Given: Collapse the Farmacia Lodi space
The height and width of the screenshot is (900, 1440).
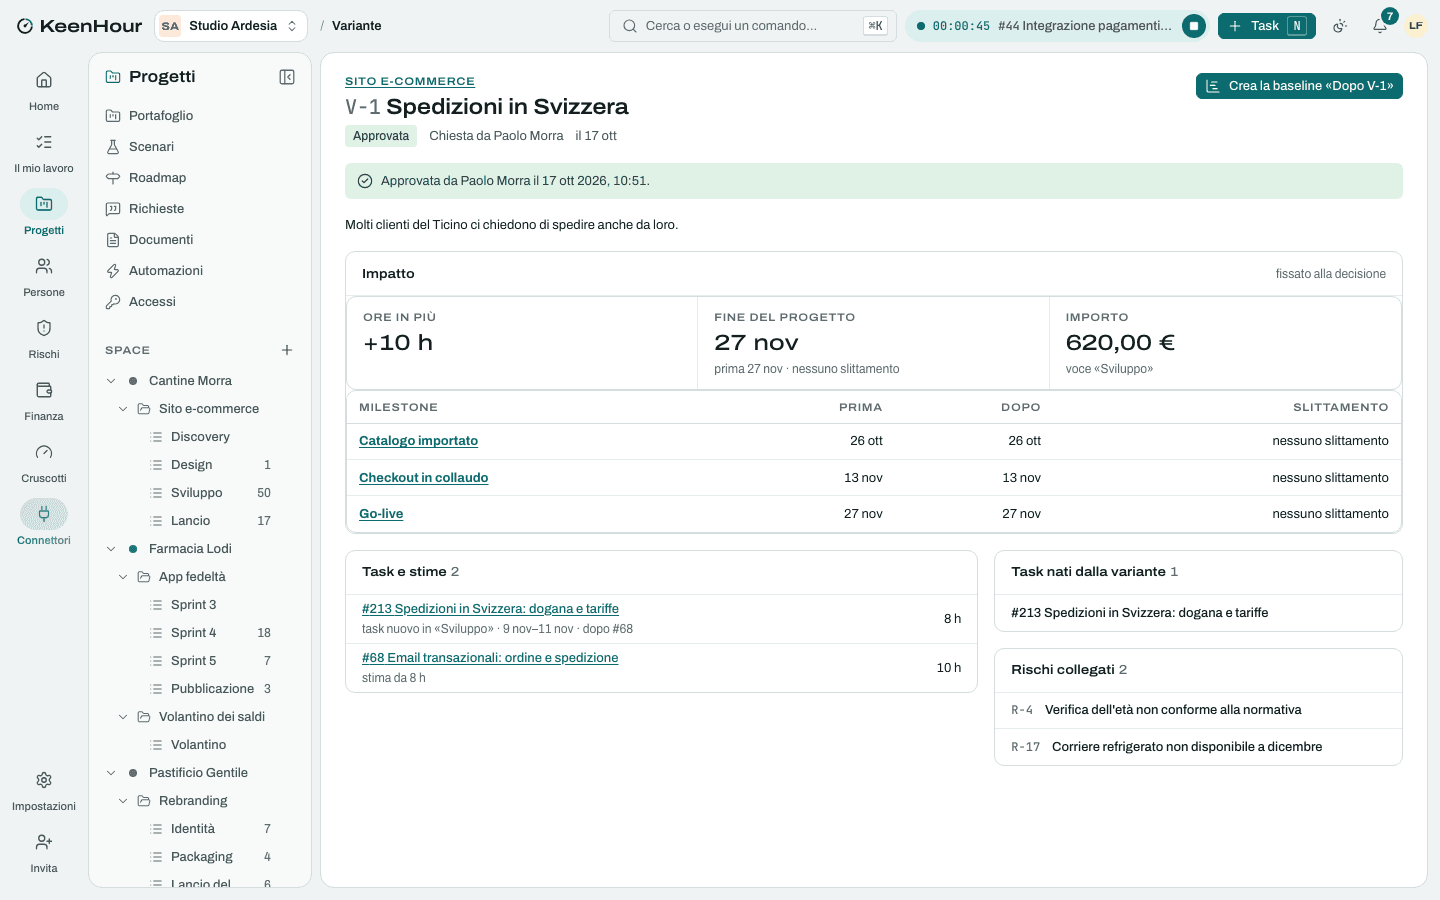Looking at the screenshot, I should 112,549.
